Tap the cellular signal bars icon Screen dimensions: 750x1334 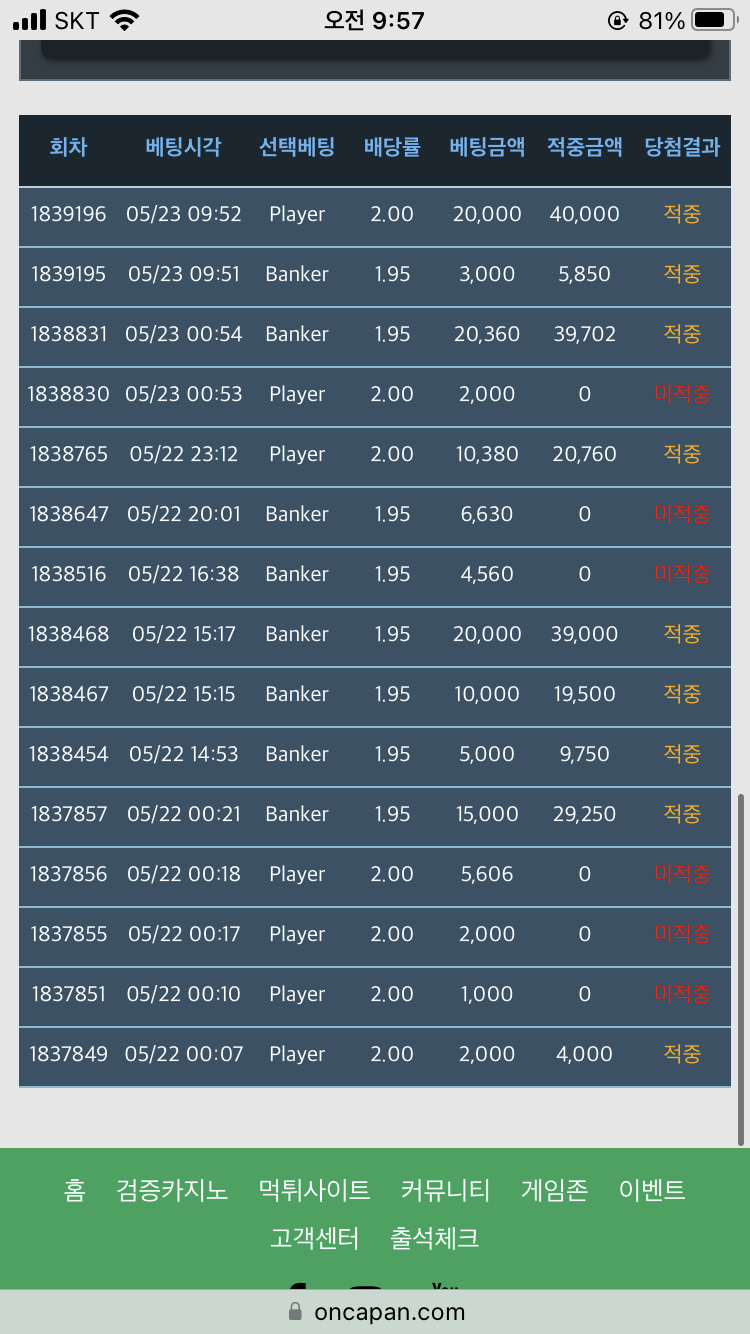pyautogui.click(x=30, y=20)
